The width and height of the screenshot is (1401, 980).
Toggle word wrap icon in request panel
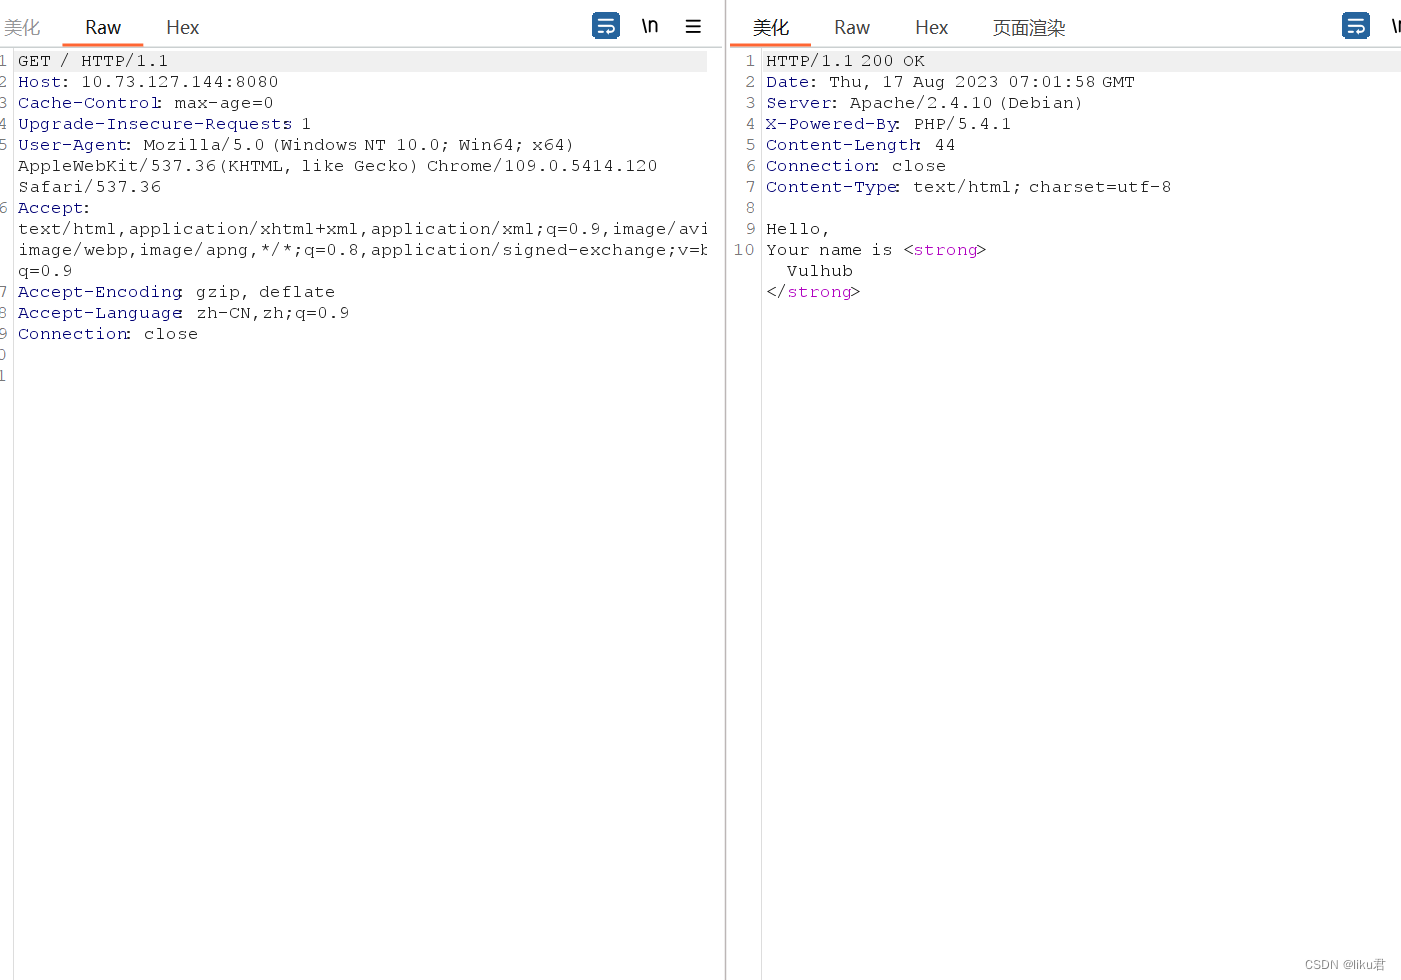coord(606,26)
